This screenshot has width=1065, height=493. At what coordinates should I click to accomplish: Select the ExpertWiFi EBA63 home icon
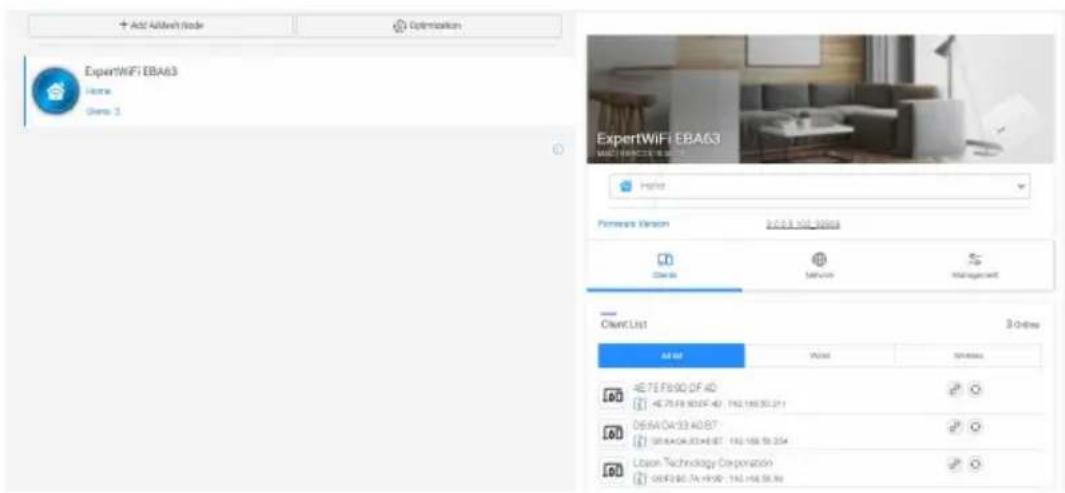point(56,92)
